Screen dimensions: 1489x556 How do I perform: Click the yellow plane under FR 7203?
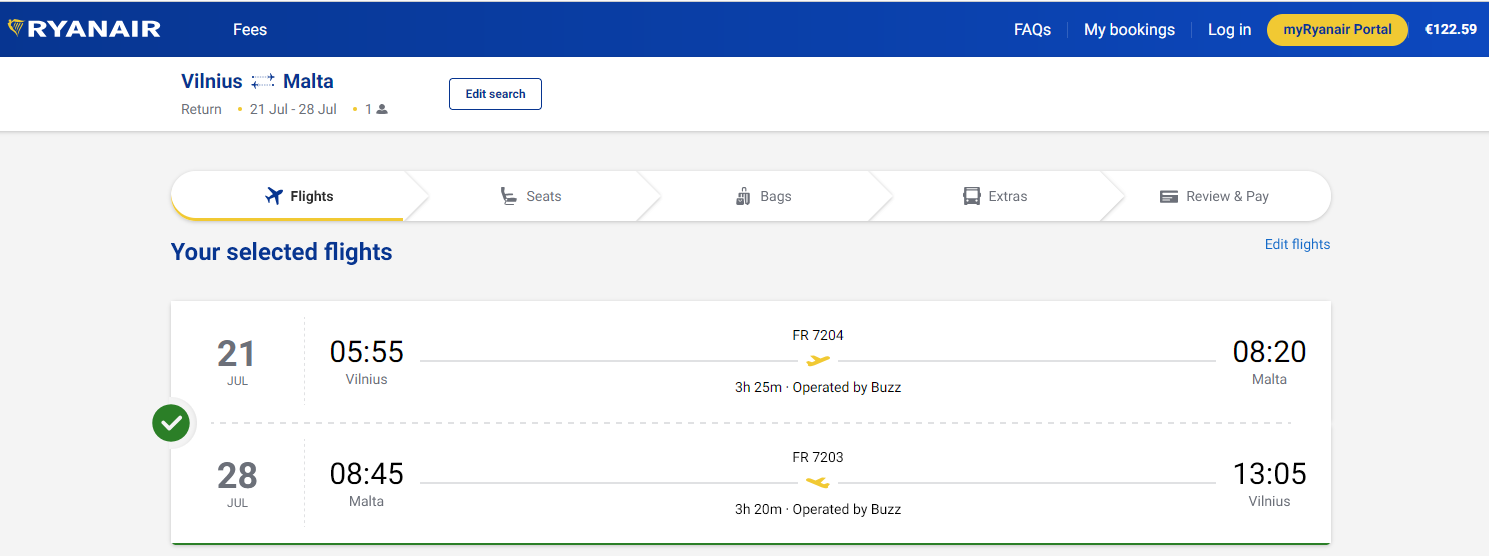tap(818, 482)
